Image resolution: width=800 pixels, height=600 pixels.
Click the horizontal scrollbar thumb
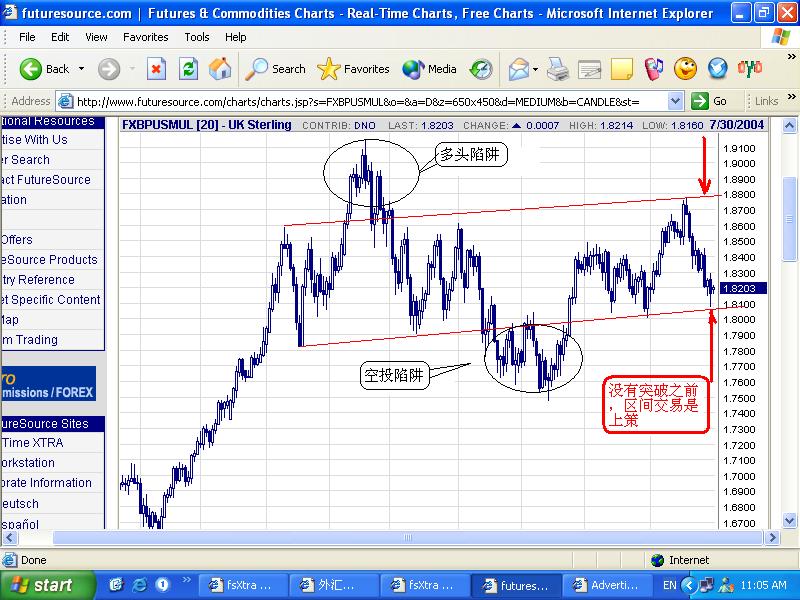[x=407, y=537]
